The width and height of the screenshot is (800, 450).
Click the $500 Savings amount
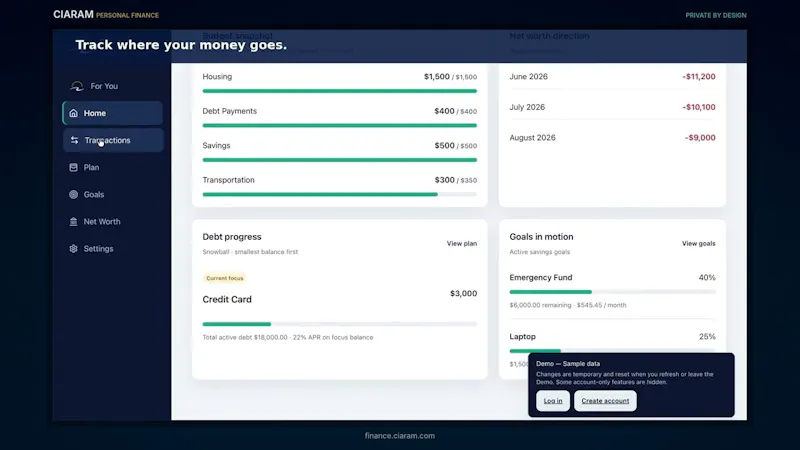(x=444, y=145)
